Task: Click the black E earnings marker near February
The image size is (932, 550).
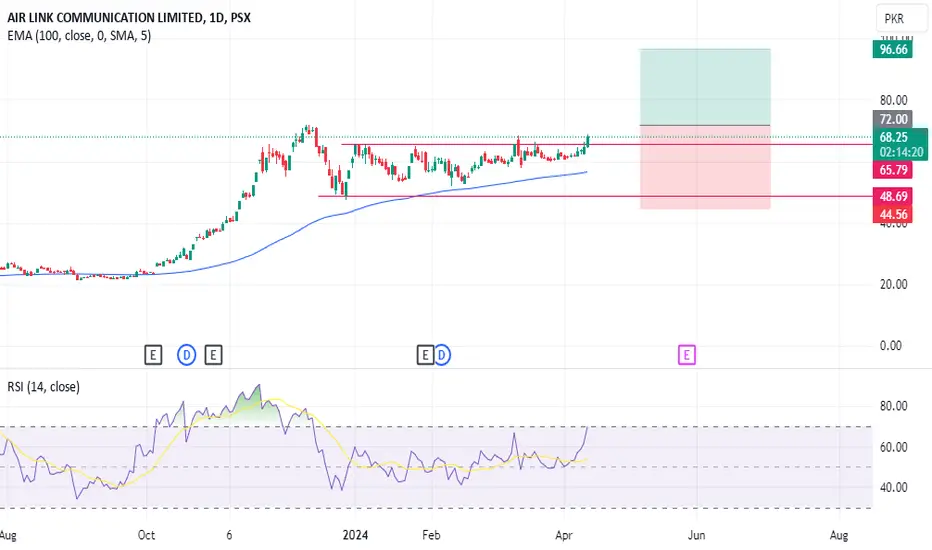Action: pyautogui.click(x=425, y=355)
